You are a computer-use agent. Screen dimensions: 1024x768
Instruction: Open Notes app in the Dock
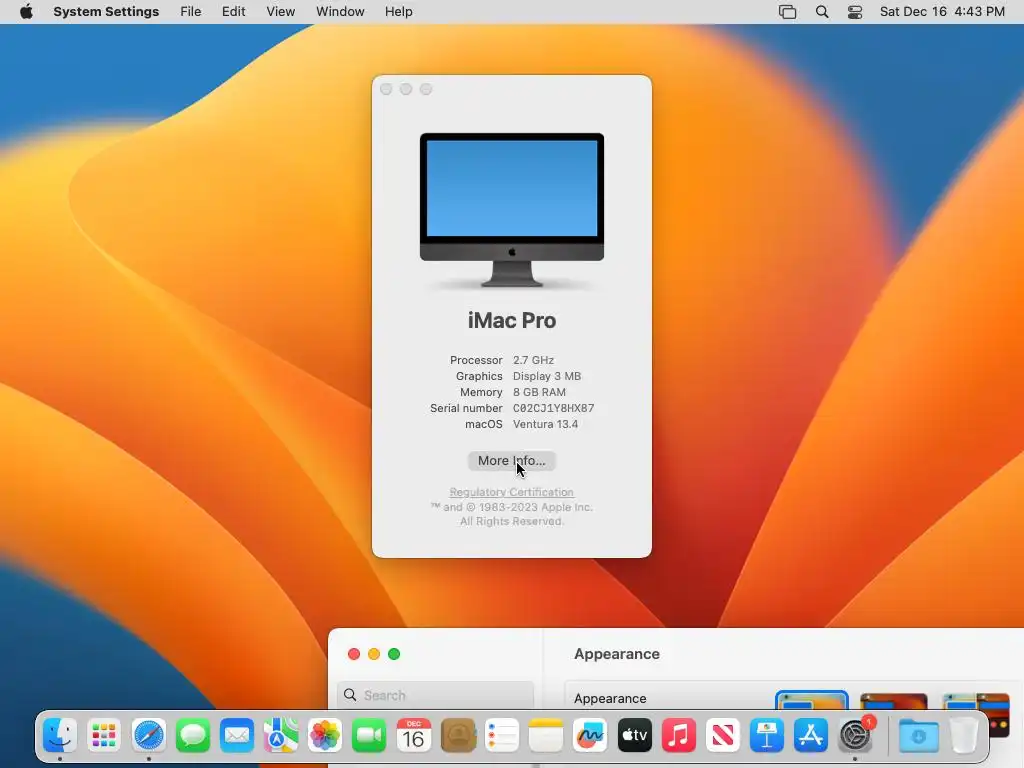click(546, 735)
